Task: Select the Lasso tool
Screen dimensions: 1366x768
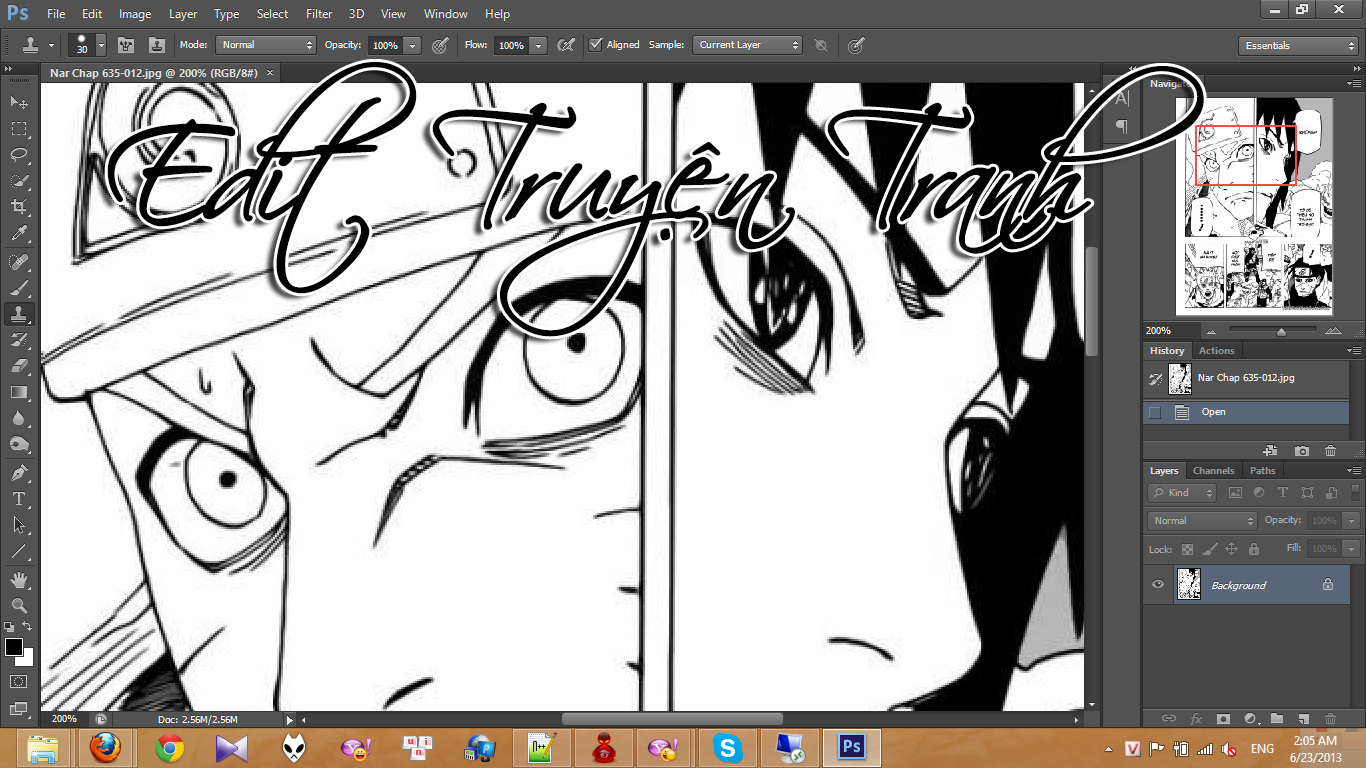Action: tap(19, 155)
